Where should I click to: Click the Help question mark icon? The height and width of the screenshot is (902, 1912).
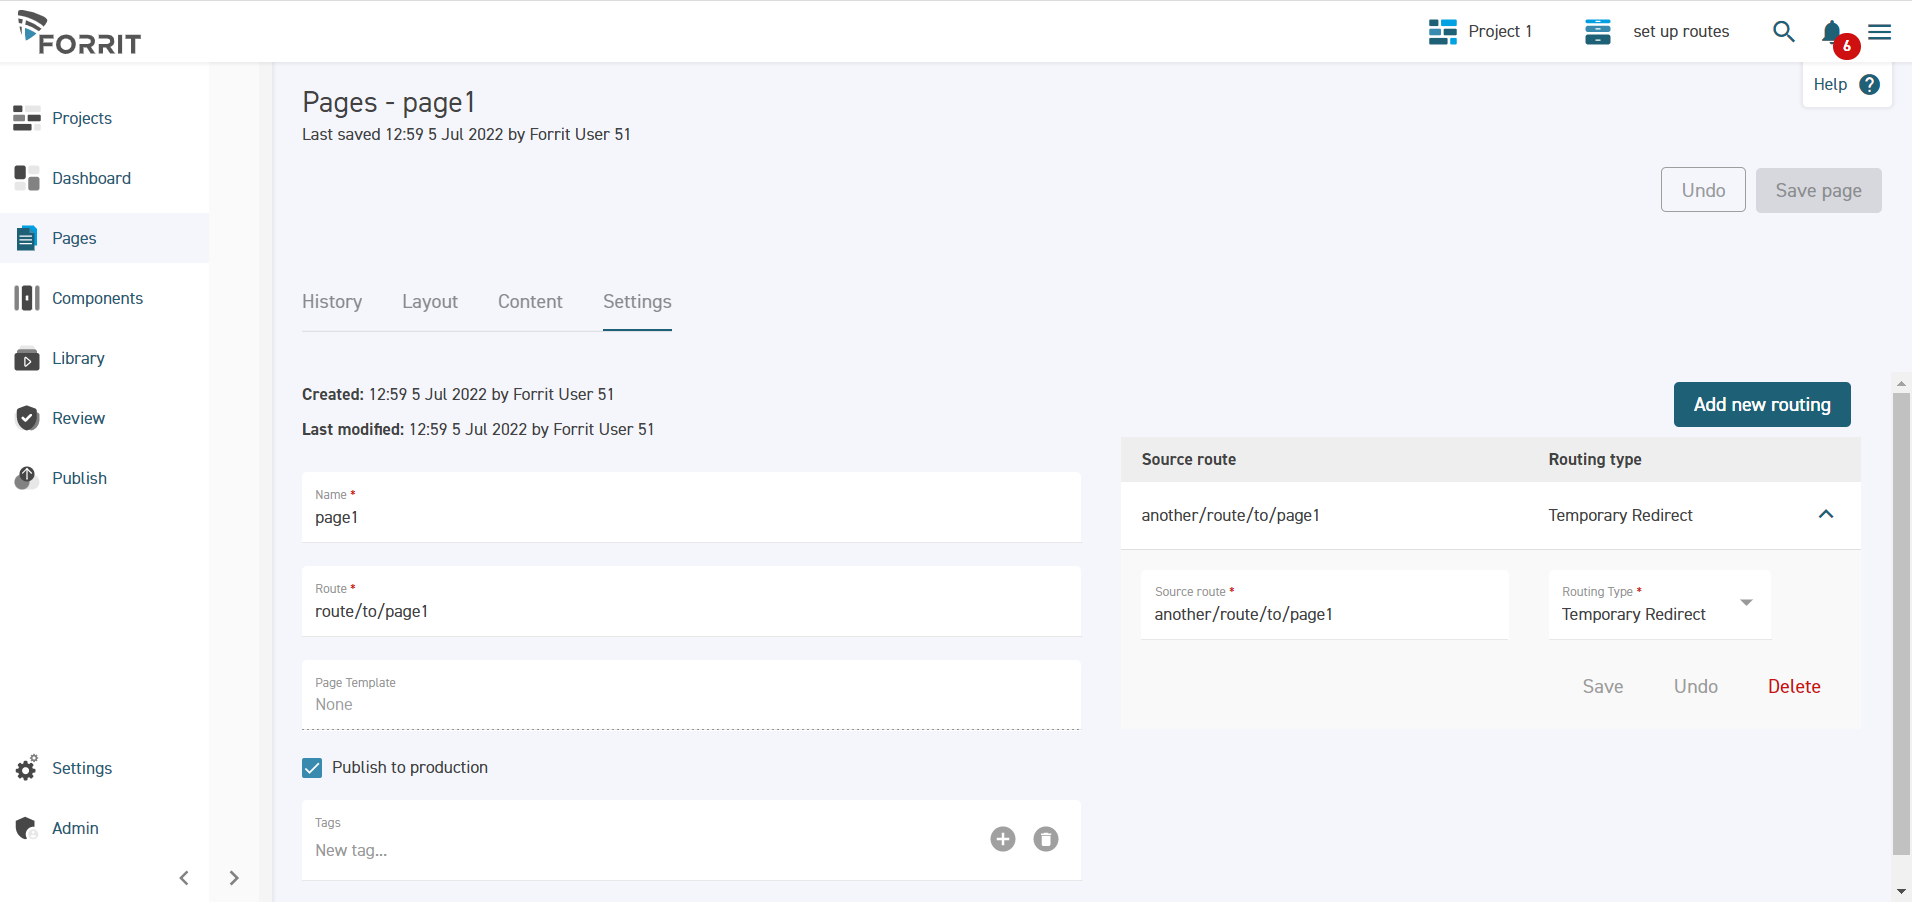coord(1870,85)
